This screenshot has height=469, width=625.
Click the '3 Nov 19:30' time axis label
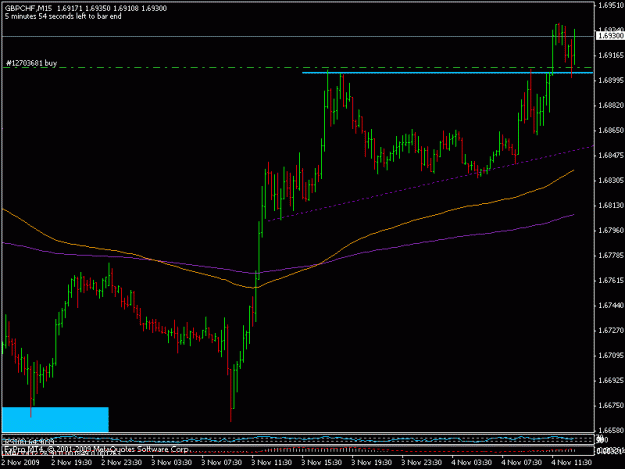coord(371,463)
